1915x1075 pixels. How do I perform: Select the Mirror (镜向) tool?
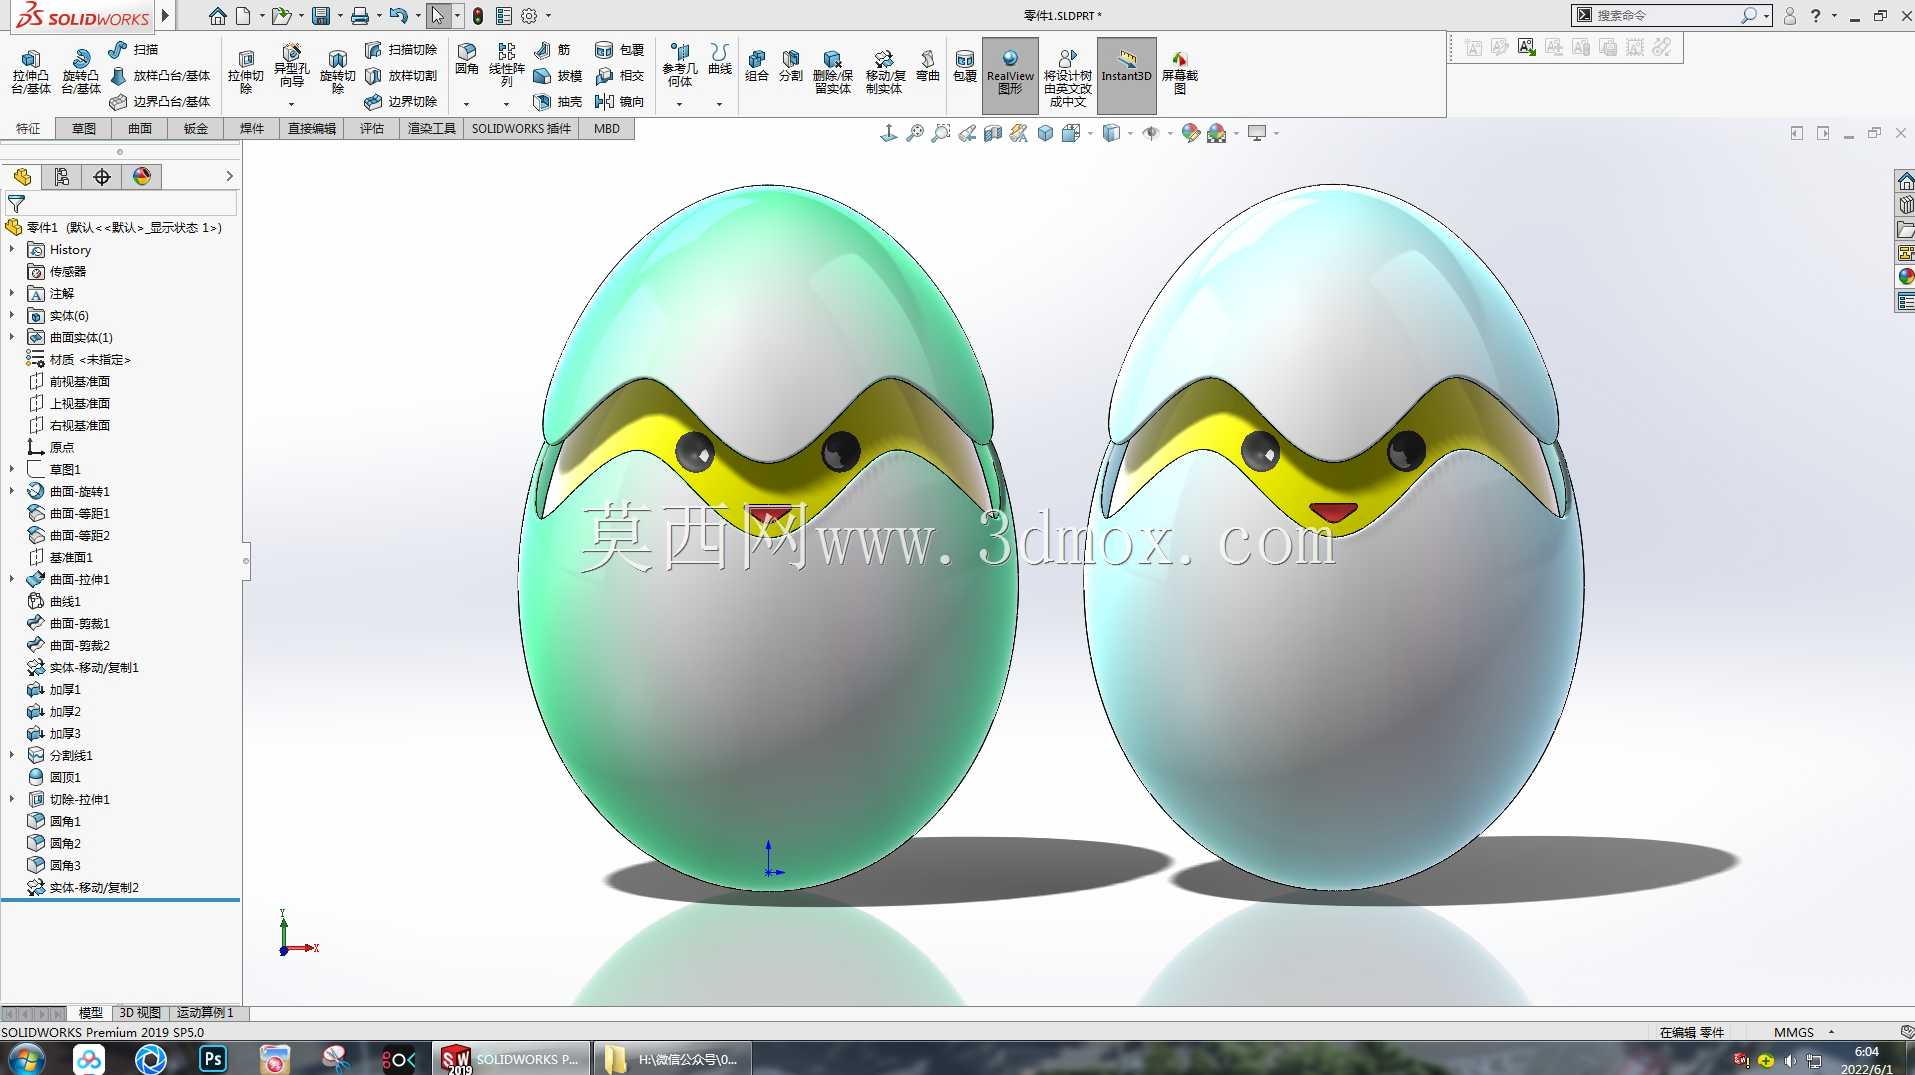click(x=620, y=101)
